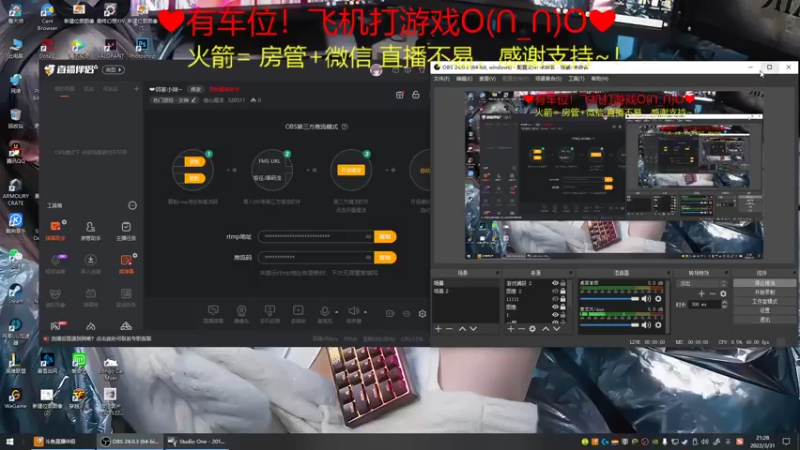Adjust Mic/Aux volume slider

tap(610, 325)
